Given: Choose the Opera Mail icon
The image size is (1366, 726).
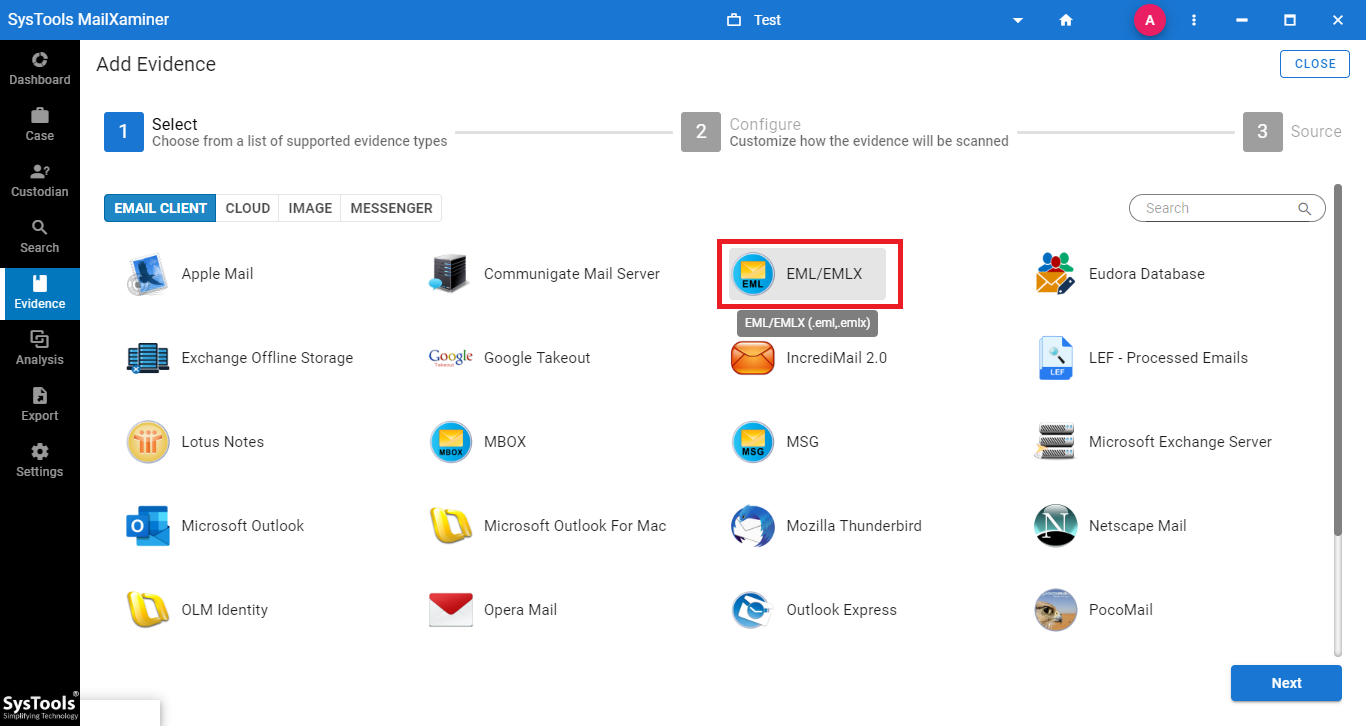Looking at the screenshot, I should [x=450, y=610].
